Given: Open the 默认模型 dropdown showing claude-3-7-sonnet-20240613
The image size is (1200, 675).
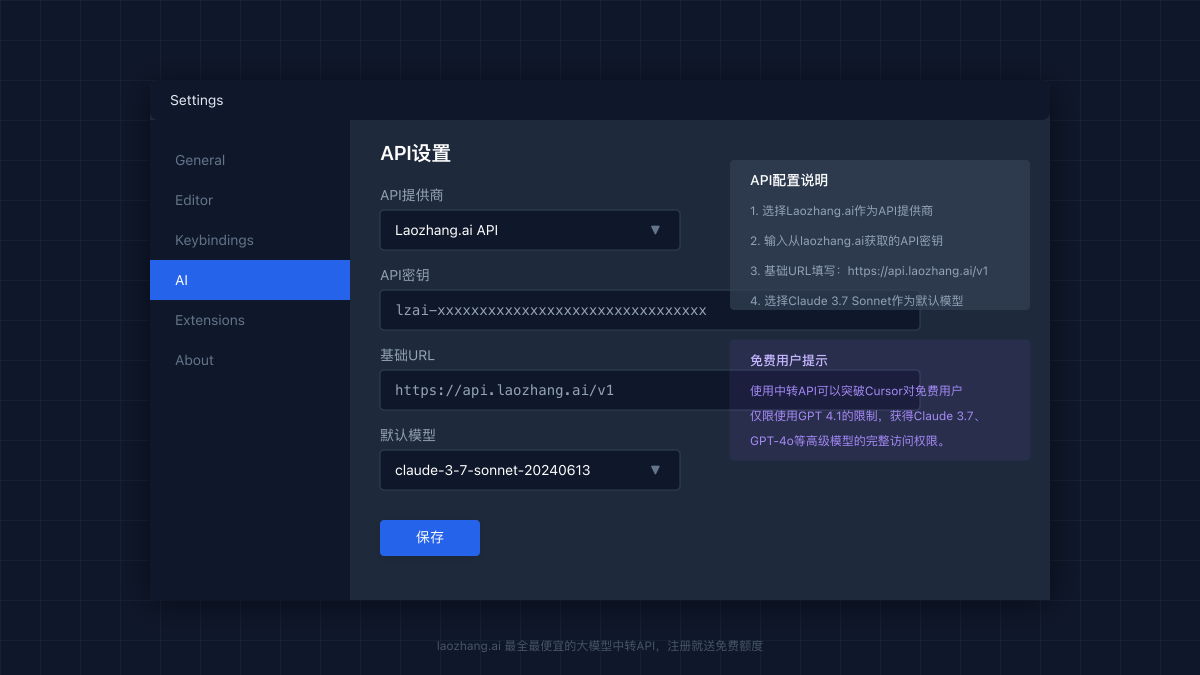Looking at the screenshot, I should pyautogui.click(x=530, y=470).
